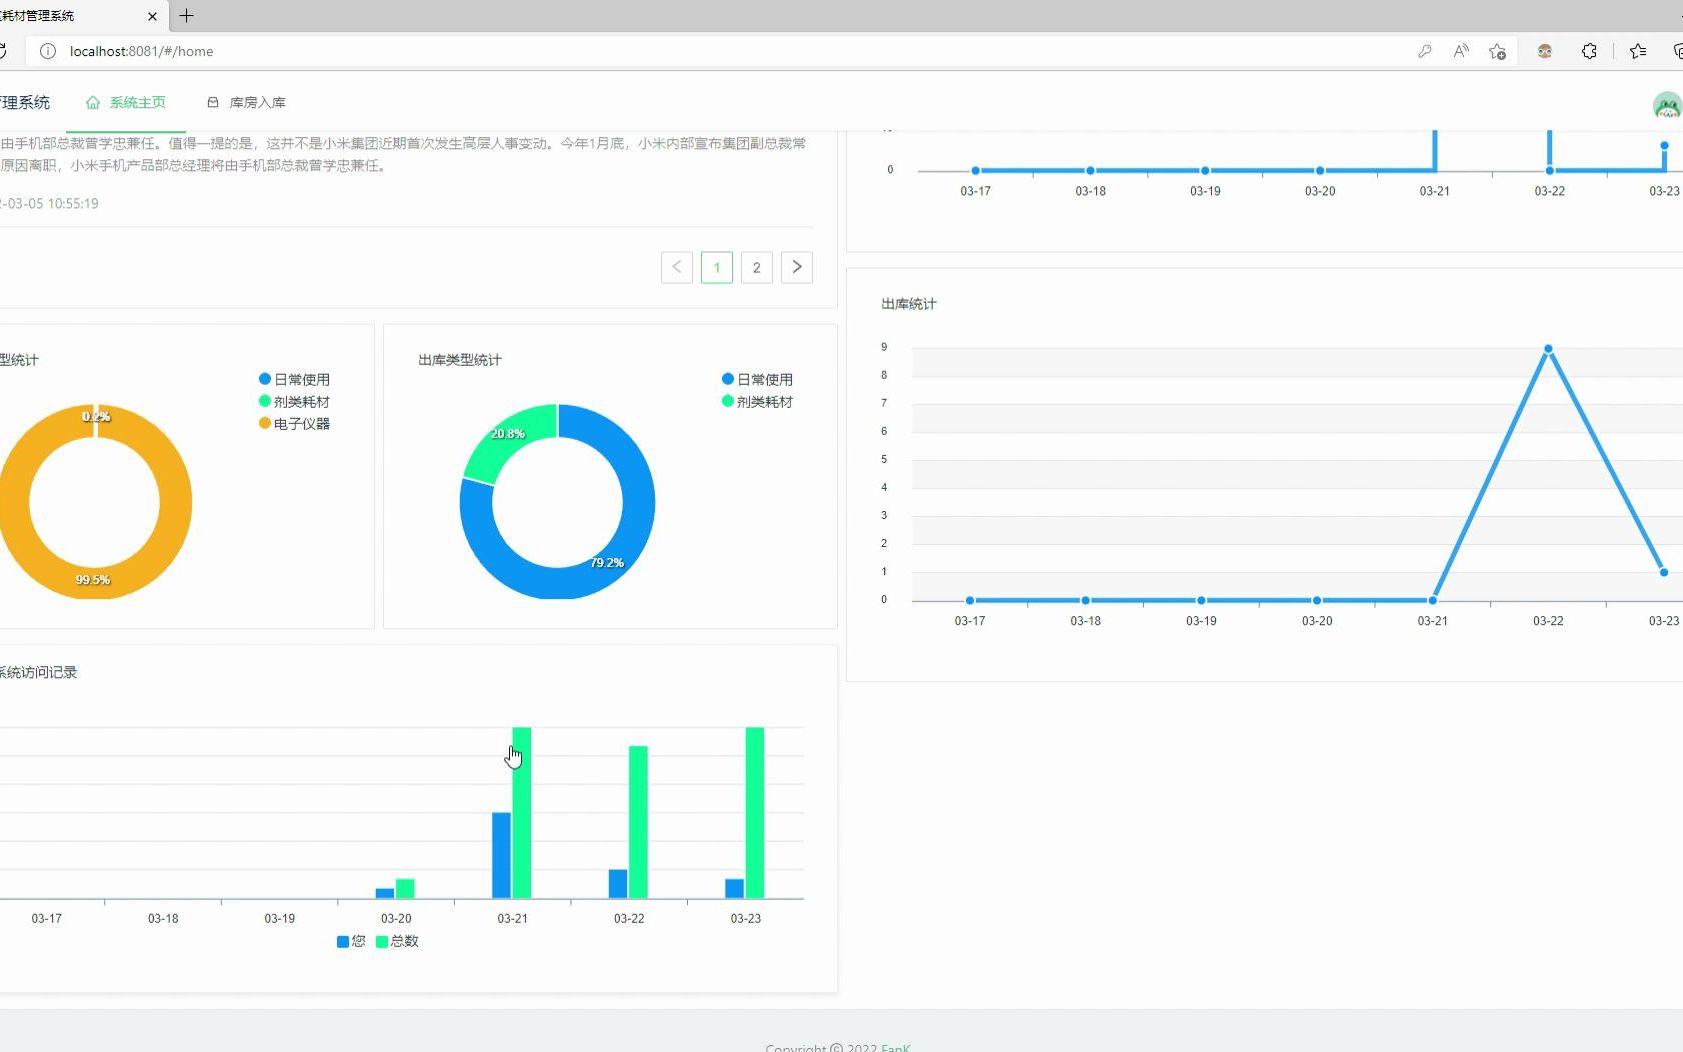Toggle the 您 legend in access chart
1683x1052 pixels.
[x=351, y=941]
